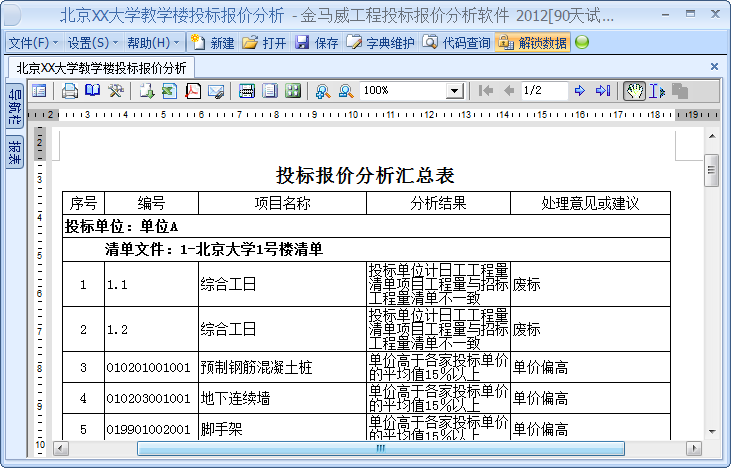
Task: Toggle the multi-page thumbnail view
Action: (293, 91)
